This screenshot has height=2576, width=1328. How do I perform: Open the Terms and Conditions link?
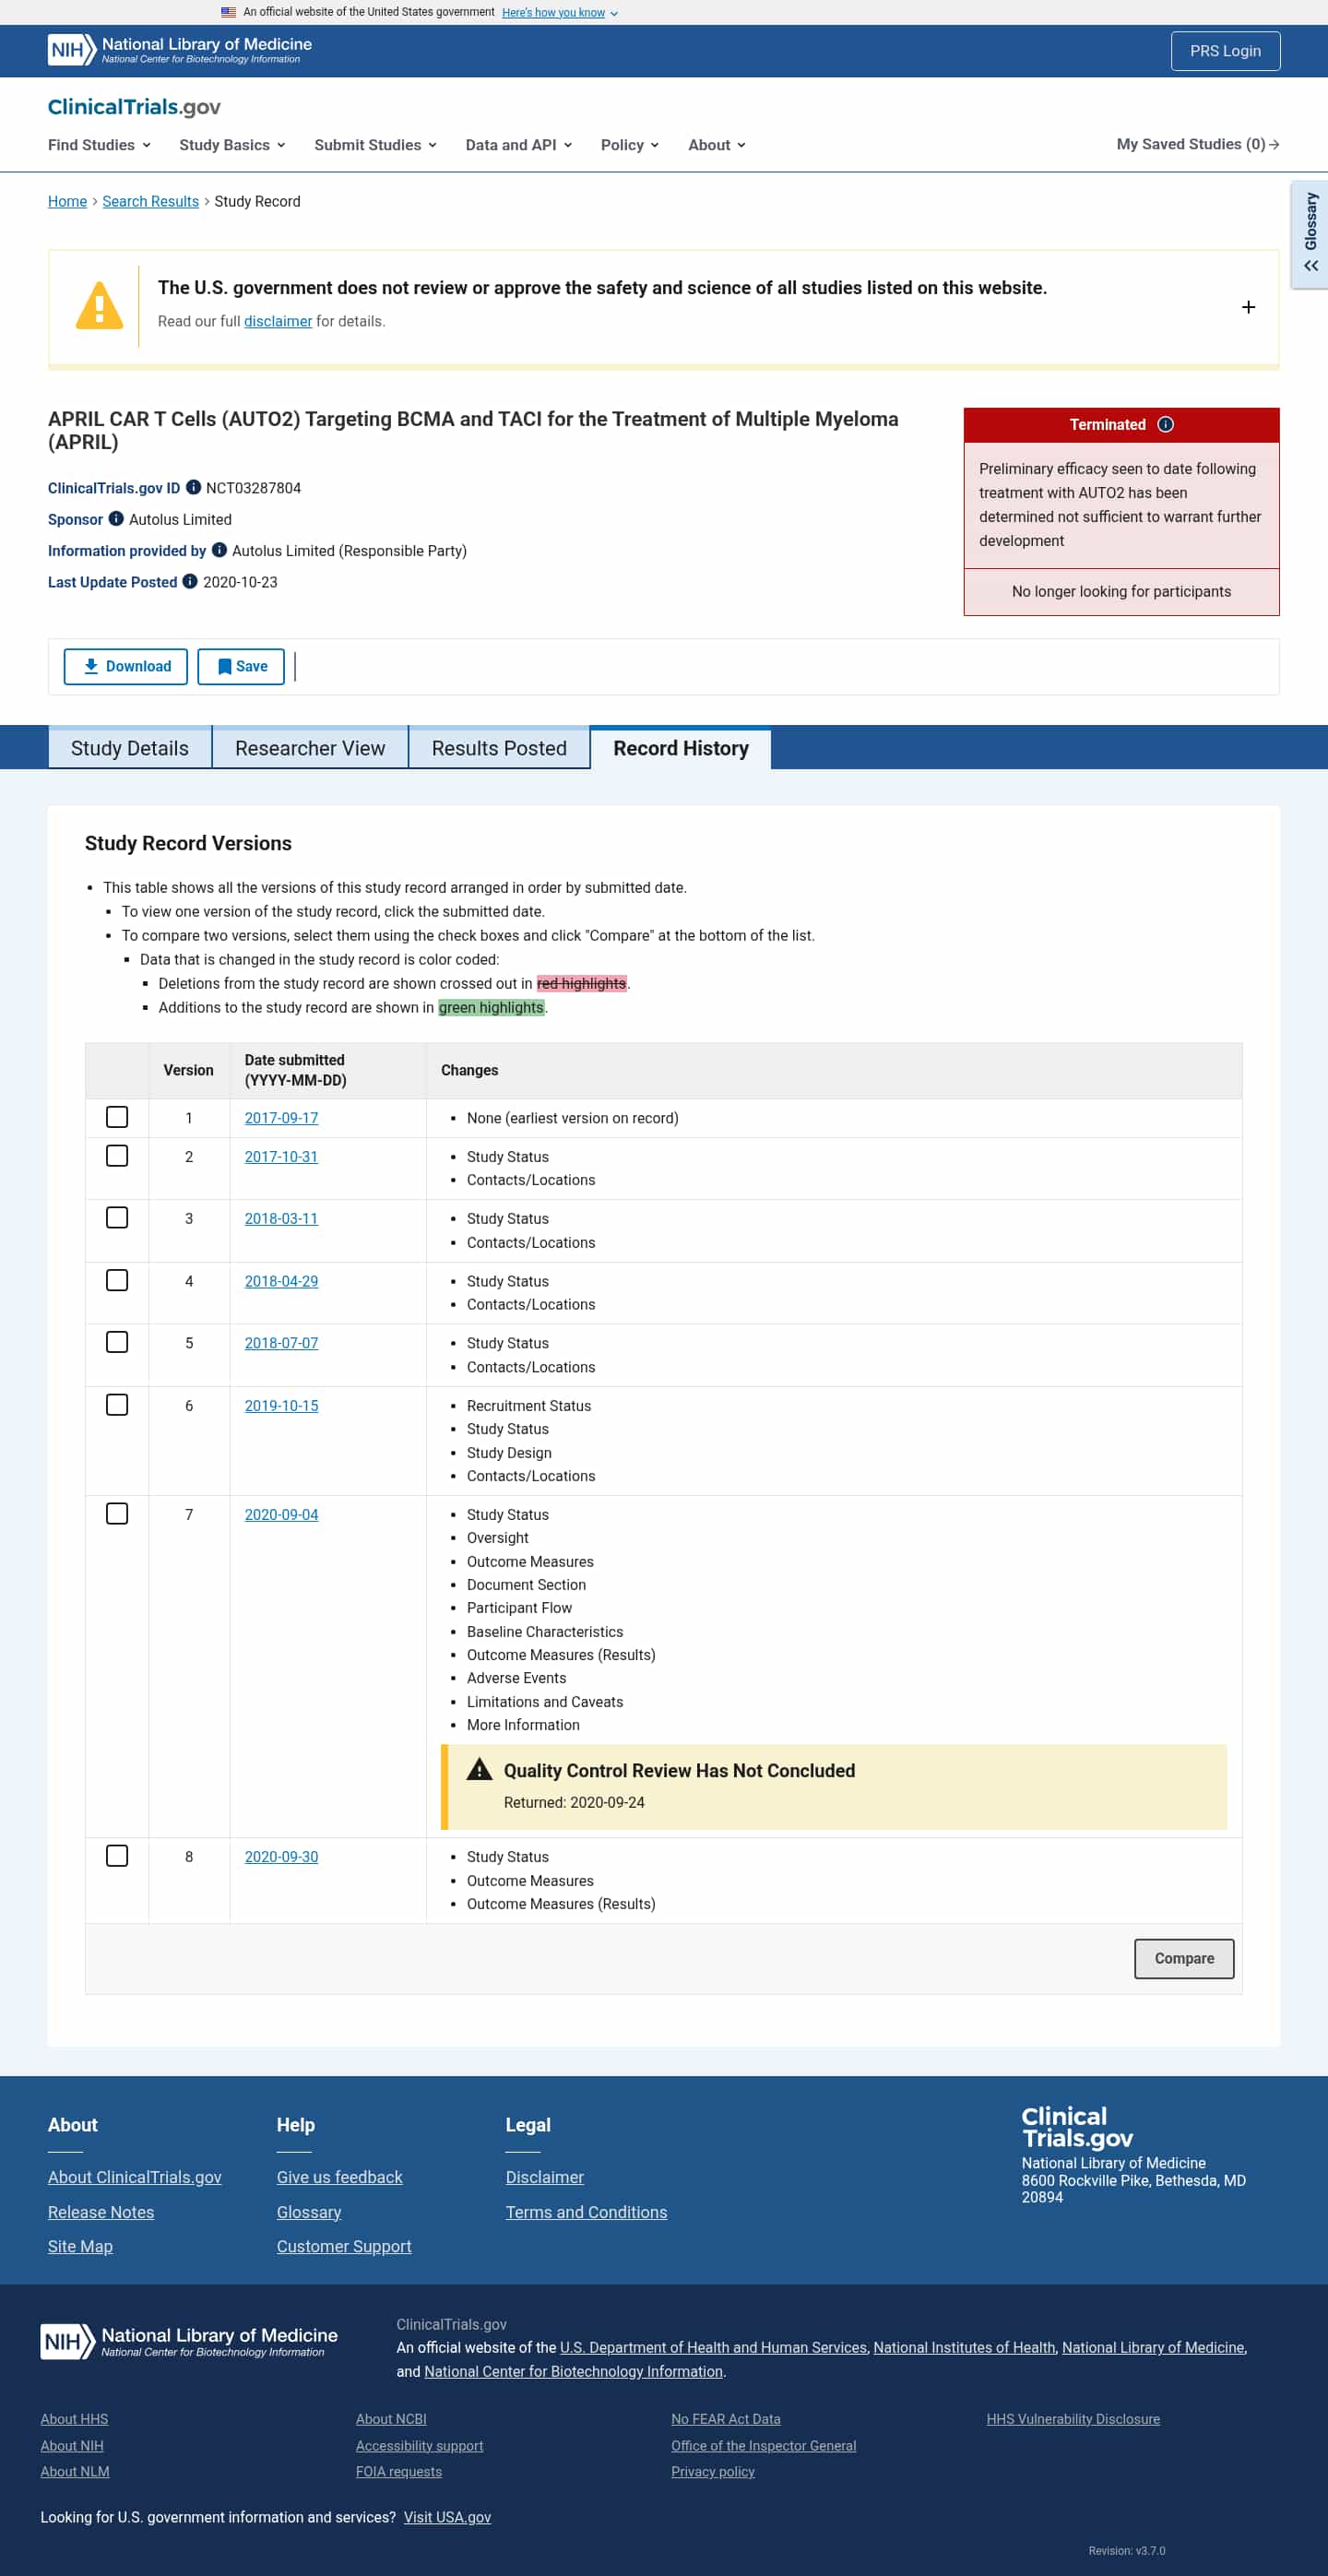coord(586,2212)
